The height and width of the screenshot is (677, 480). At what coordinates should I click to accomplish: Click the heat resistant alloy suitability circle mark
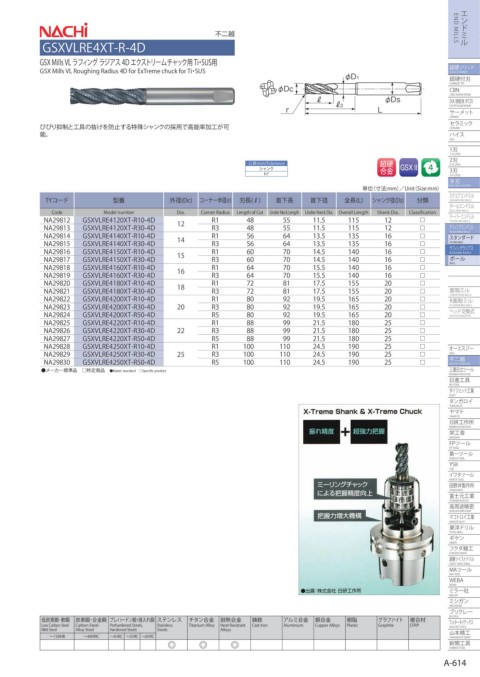point(234,645)
